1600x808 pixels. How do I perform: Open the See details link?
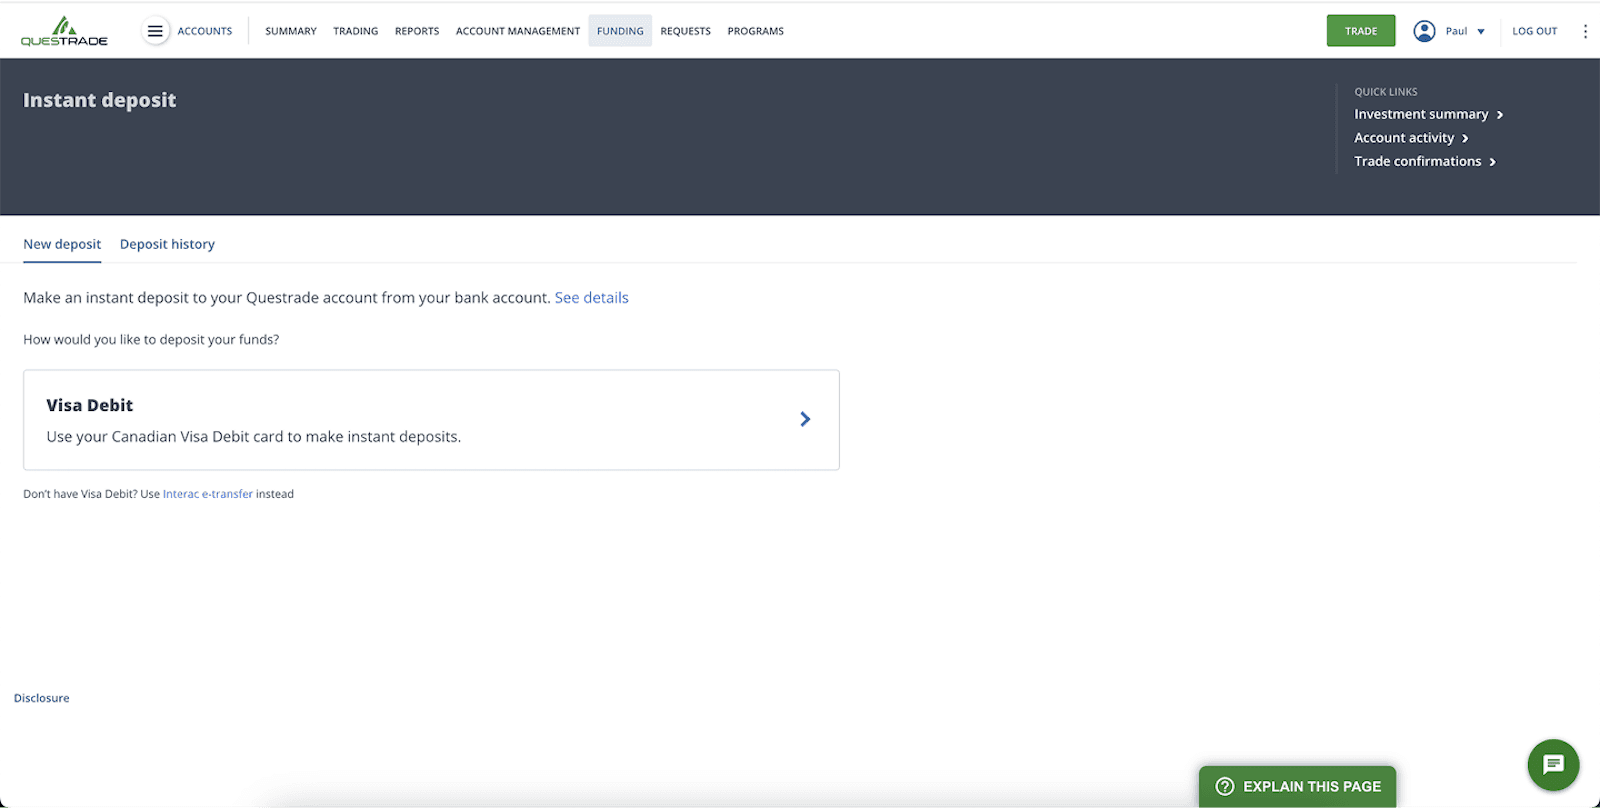click(x=592, y=298)
